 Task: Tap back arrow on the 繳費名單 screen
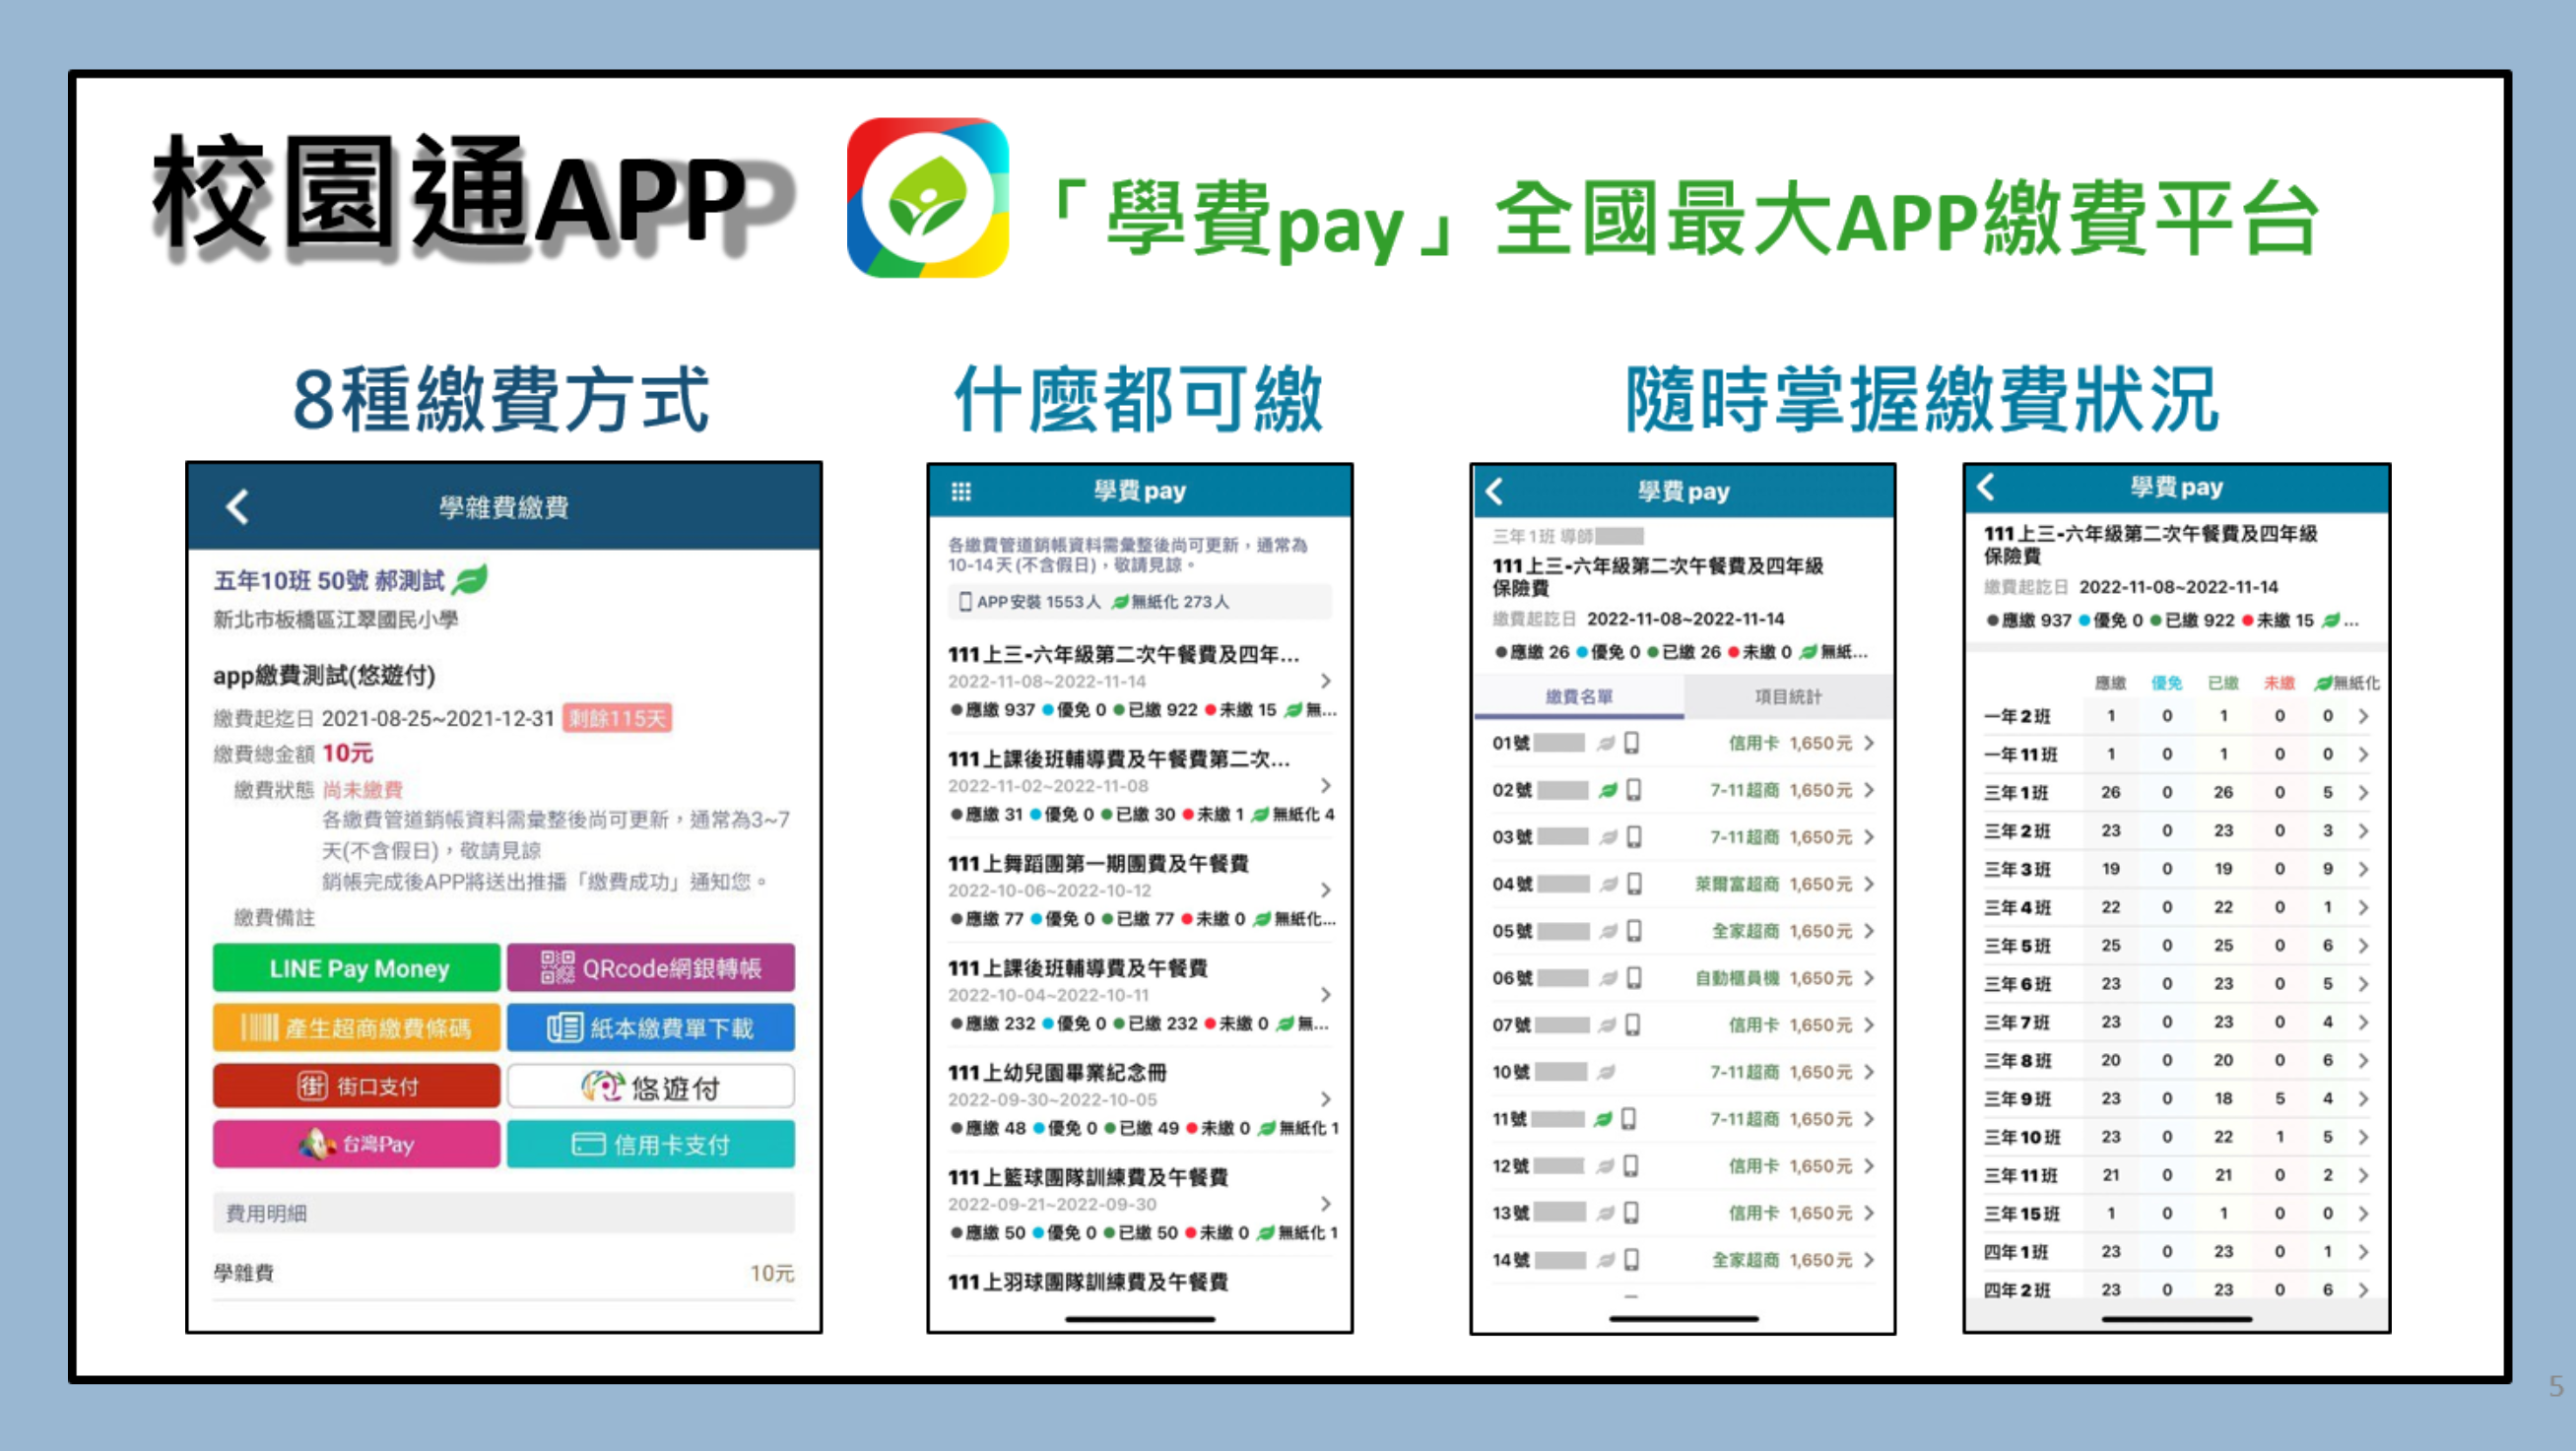pos(1495,491)
